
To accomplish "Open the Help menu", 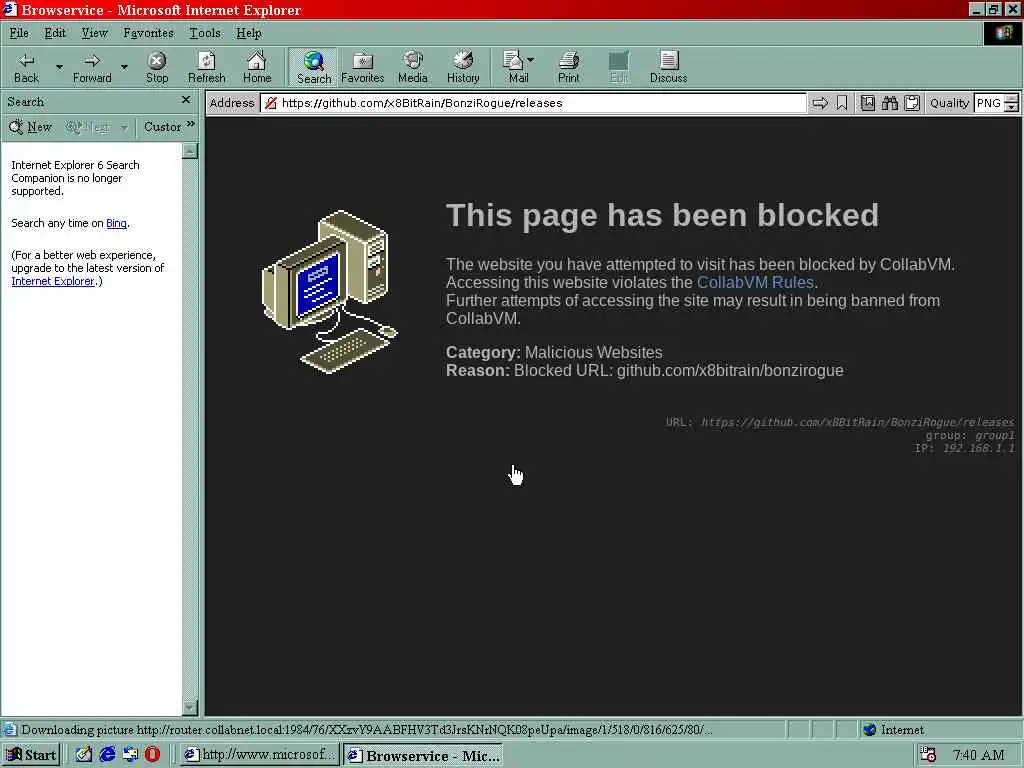I will coord(248,33).
